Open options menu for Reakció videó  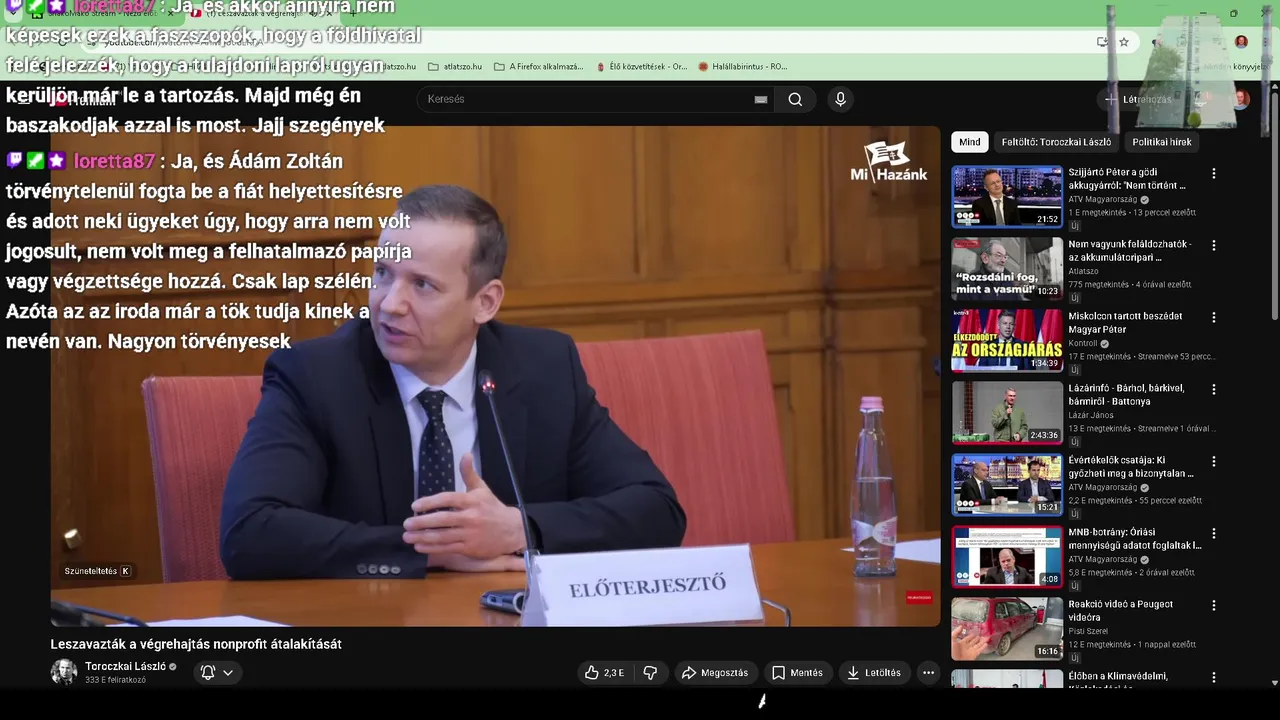(x=1214, y=605)
